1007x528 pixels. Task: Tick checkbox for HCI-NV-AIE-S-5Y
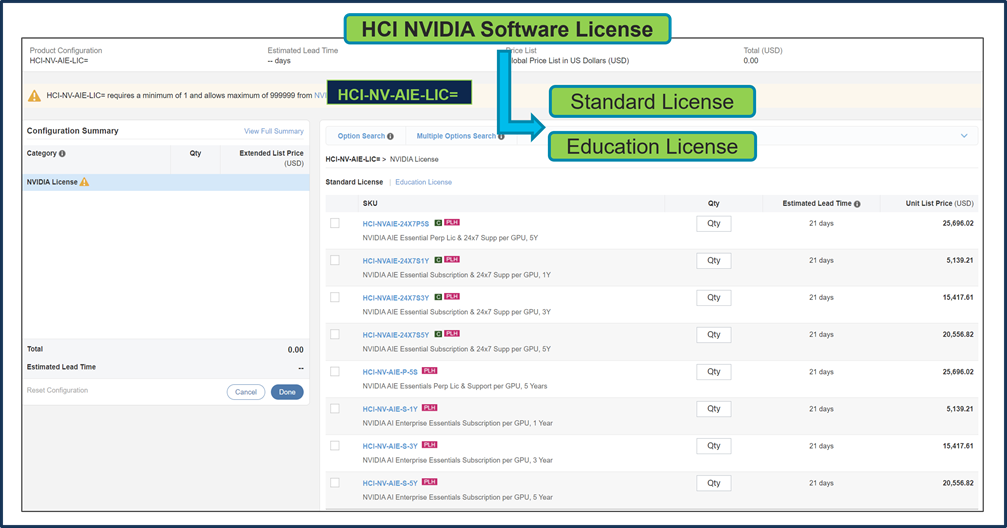tap(335, 482)
